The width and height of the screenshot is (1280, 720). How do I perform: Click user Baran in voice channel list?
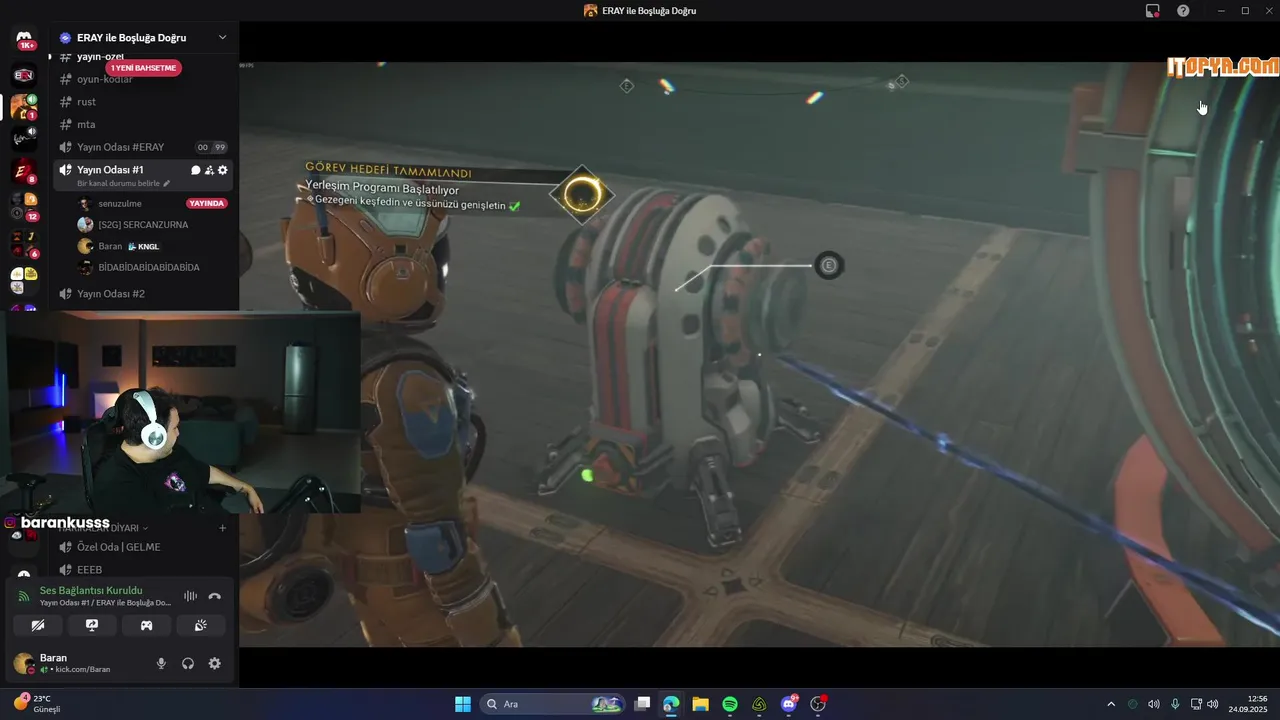[110, 246]
